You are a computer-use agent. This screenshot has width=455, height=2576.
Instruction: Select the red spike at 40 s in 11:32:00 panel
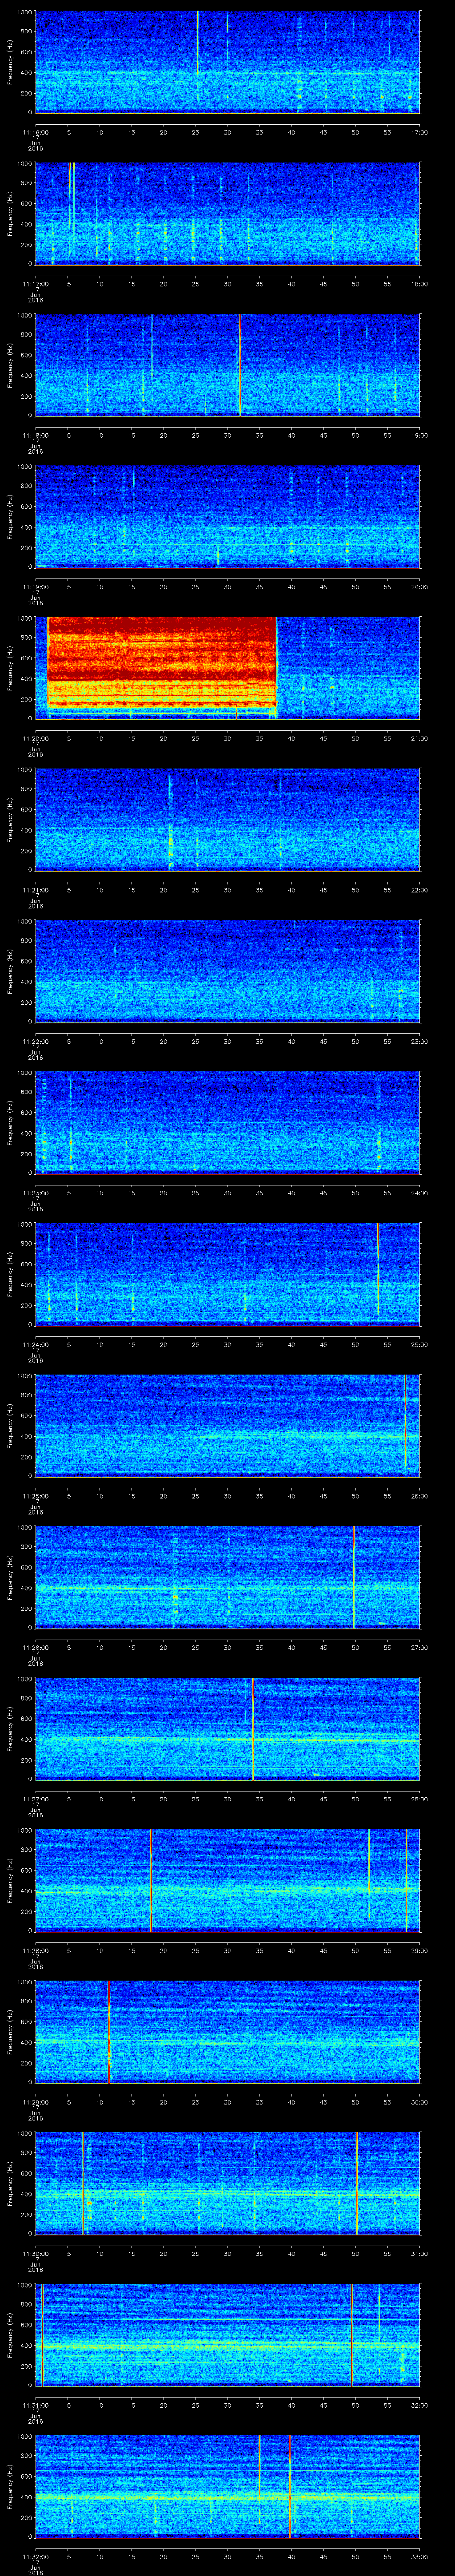click(x=290, y=2486)
